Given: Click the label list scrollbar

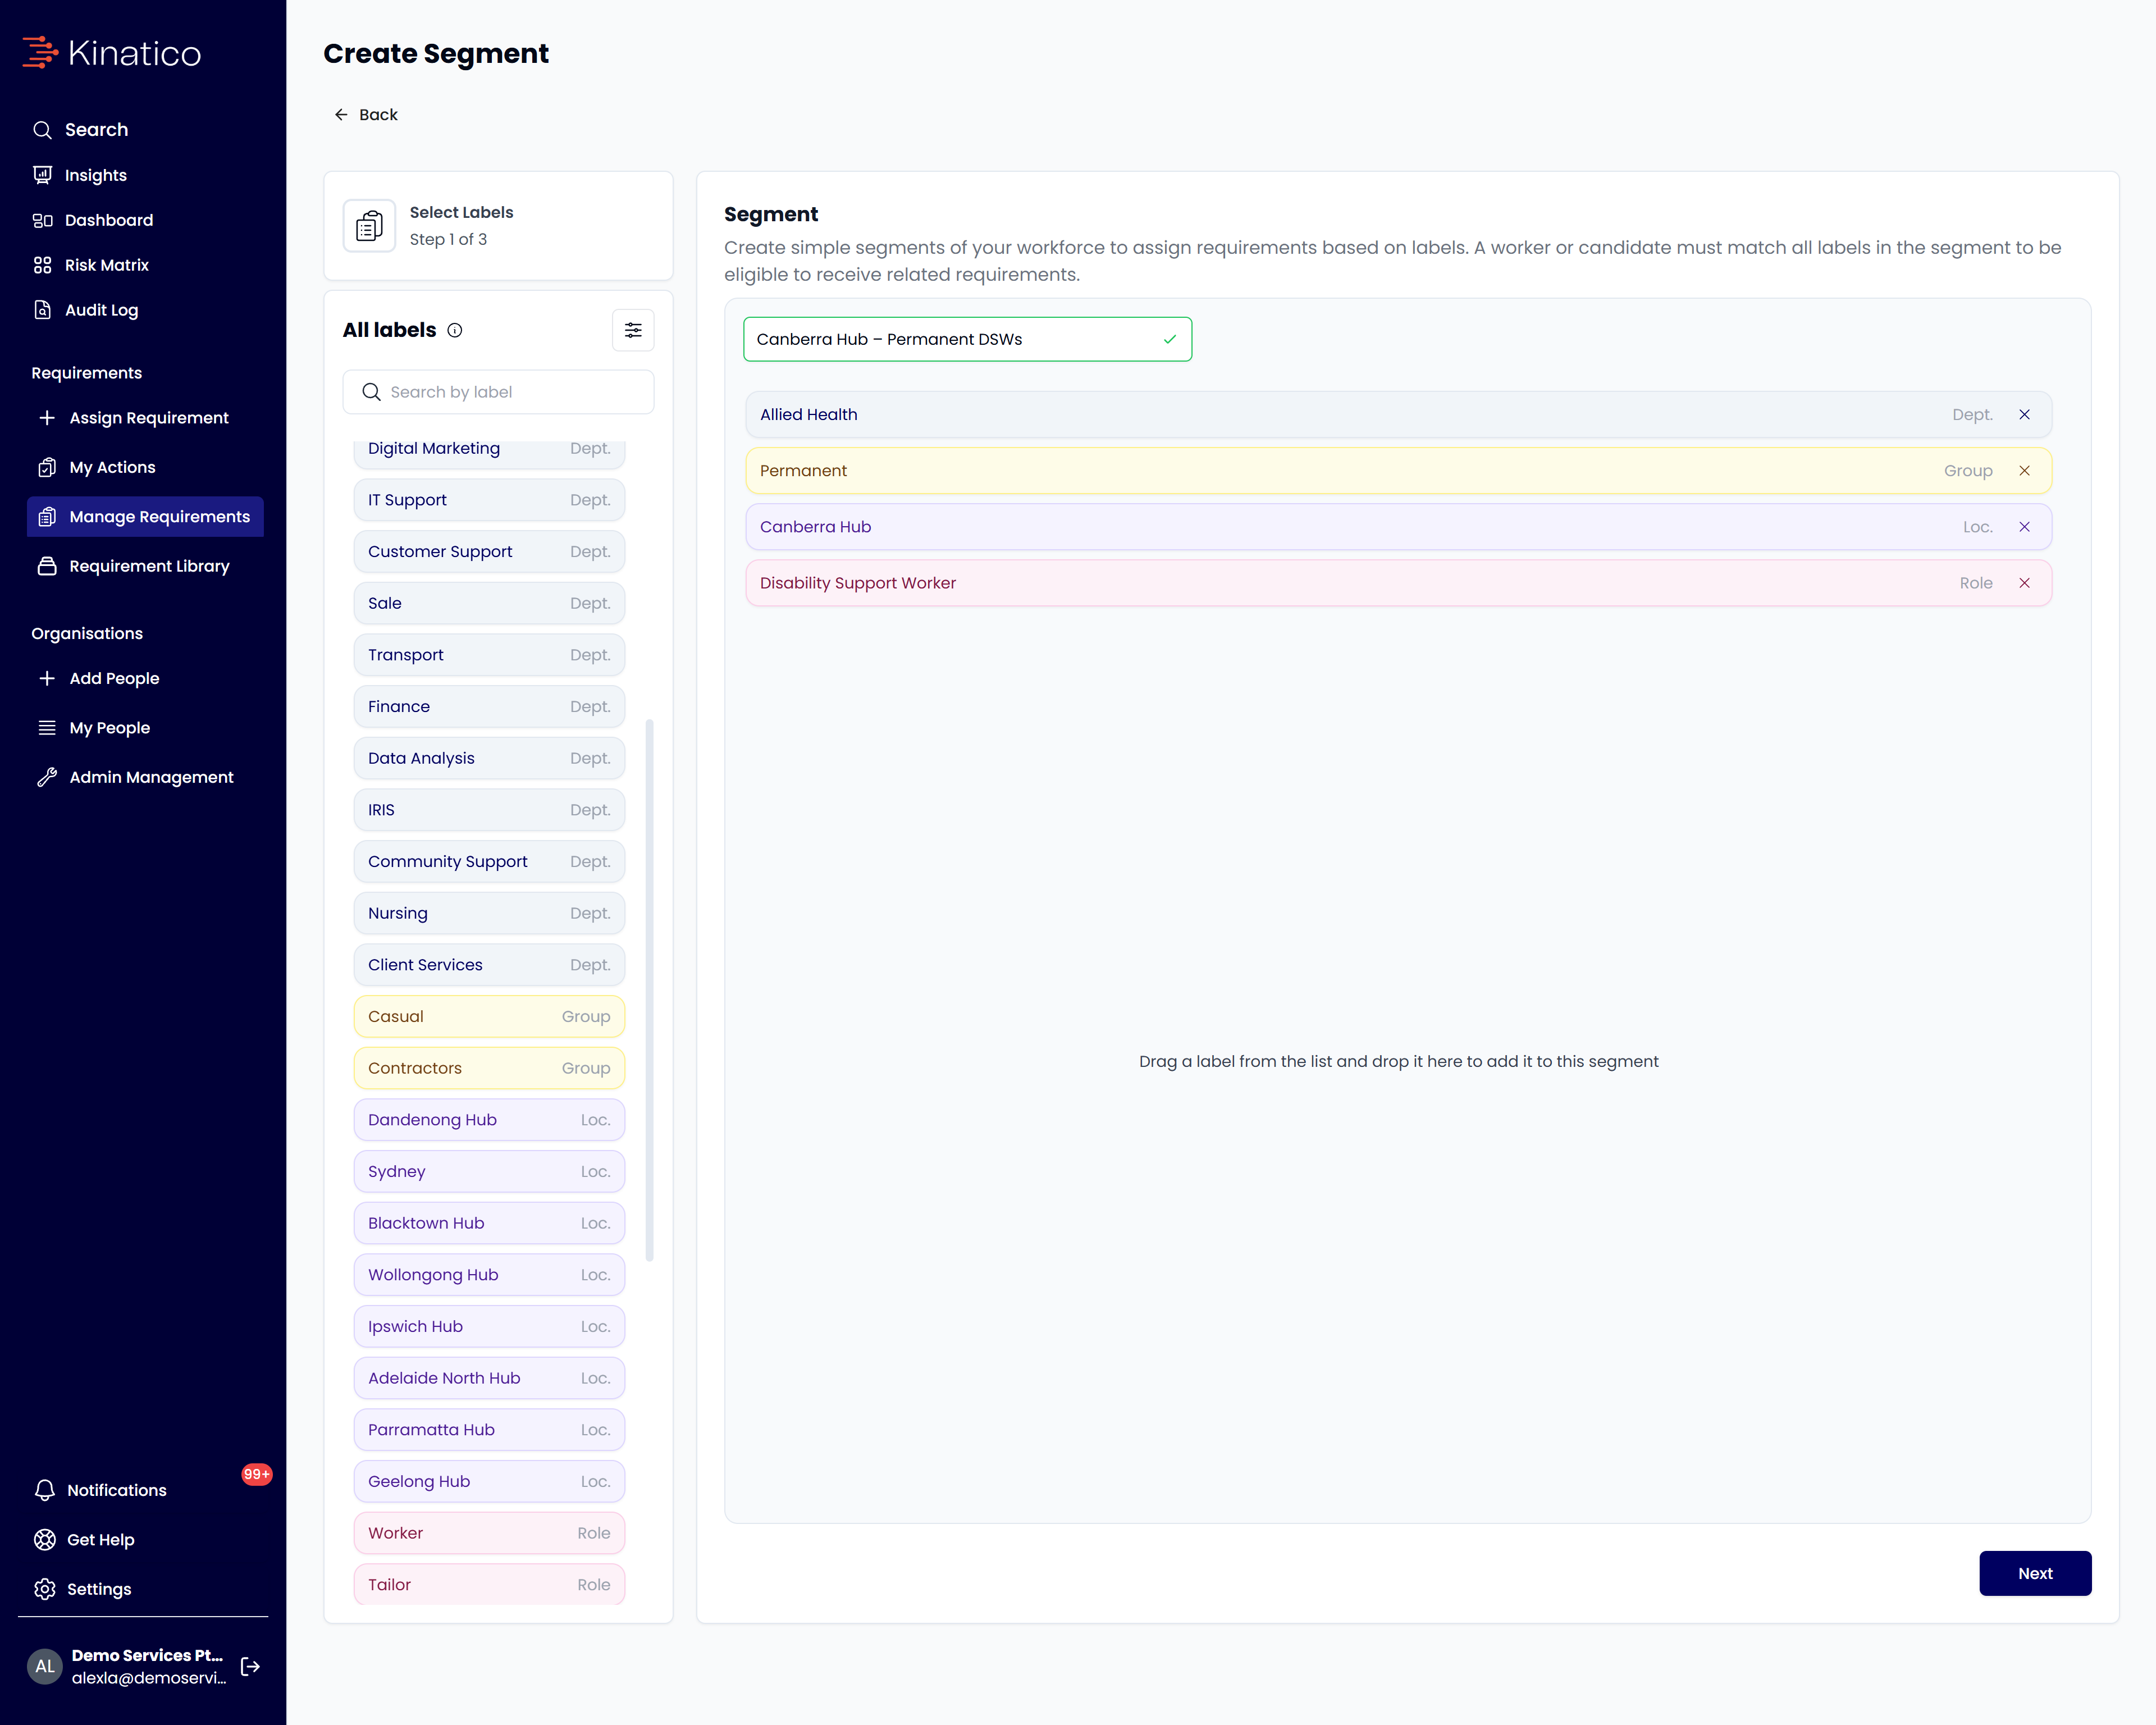Looking at the screenshot, I should (650, 990).
